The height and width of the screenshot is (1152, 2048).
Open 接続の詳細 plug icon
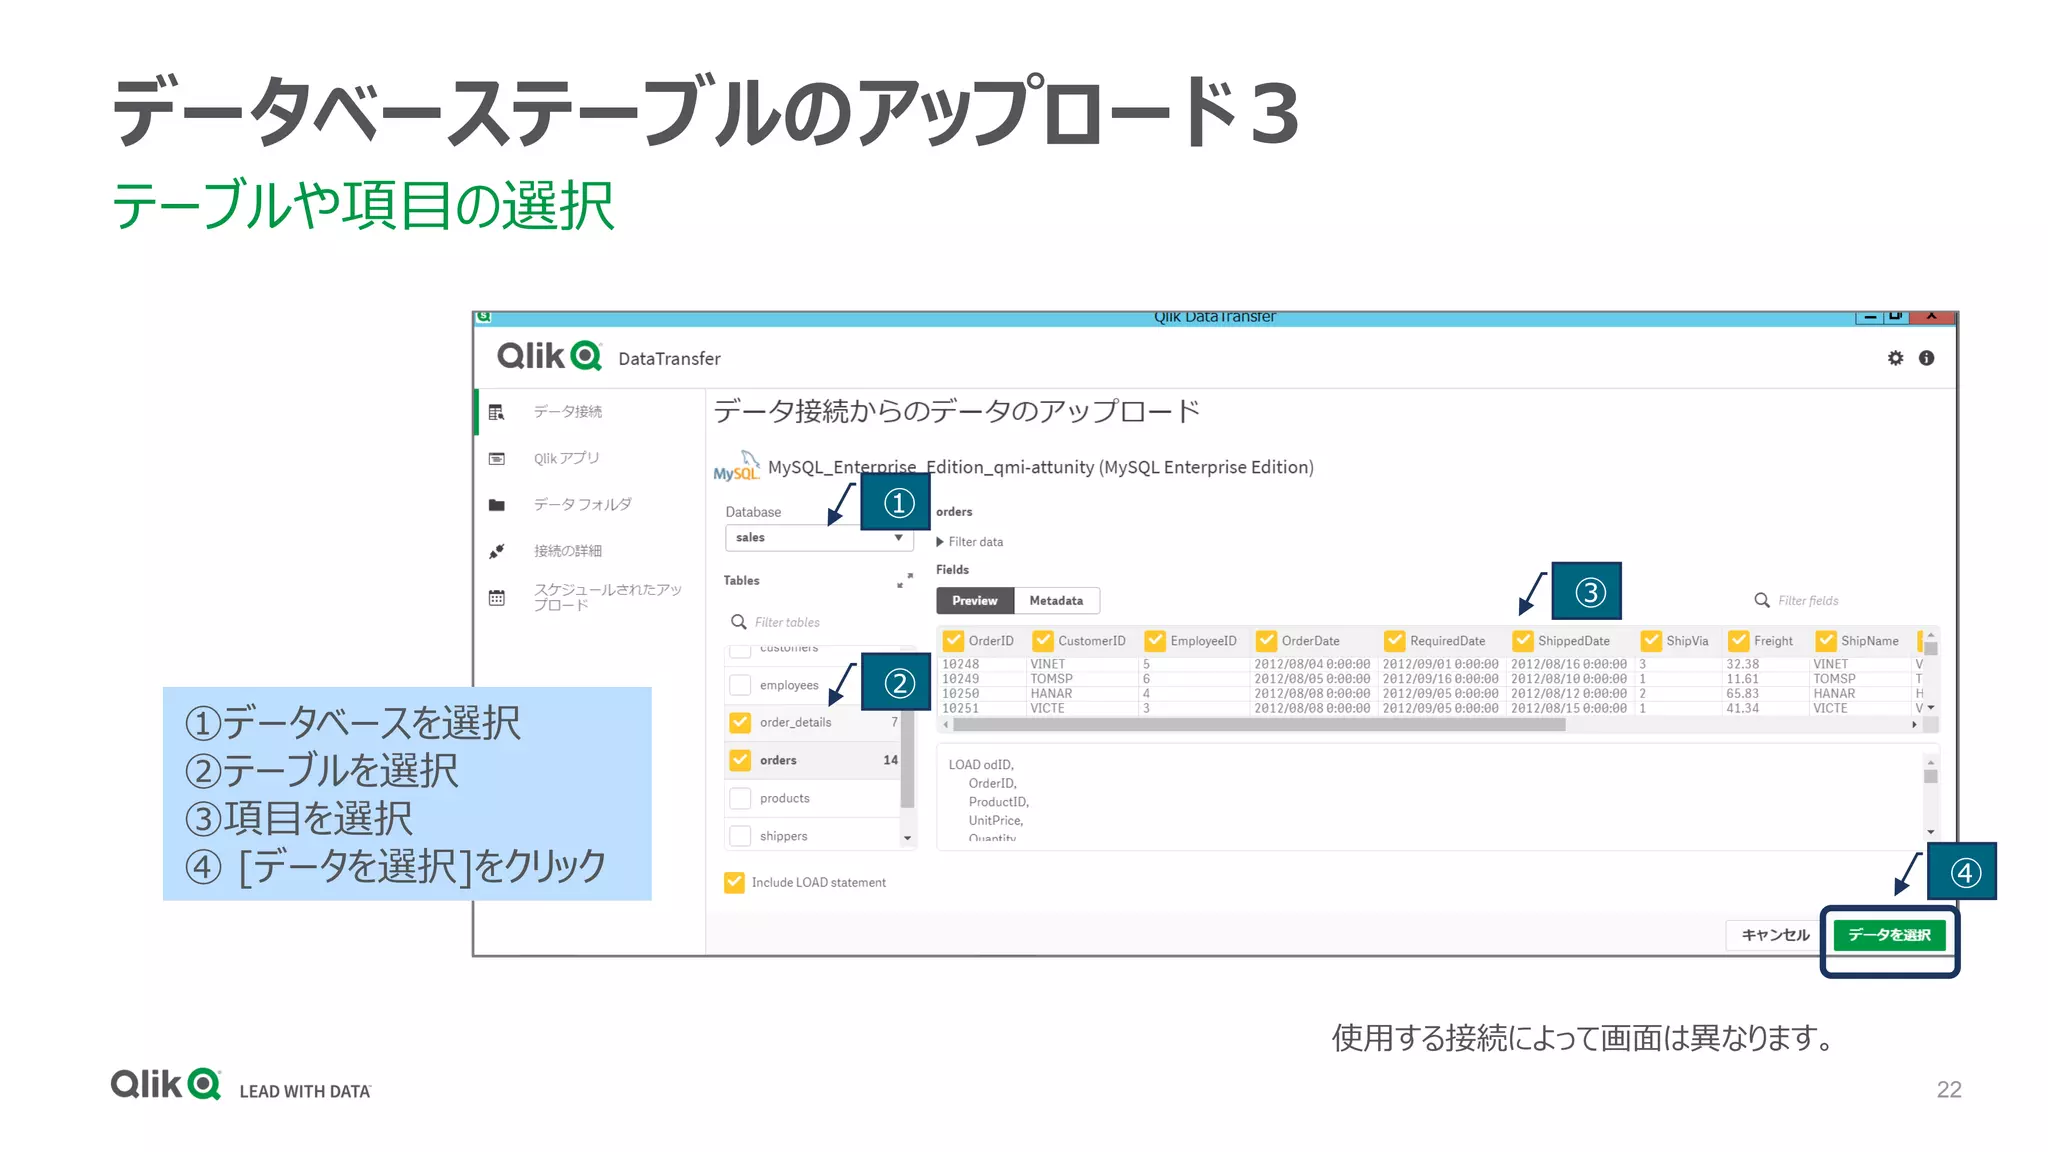click(497, 551)
